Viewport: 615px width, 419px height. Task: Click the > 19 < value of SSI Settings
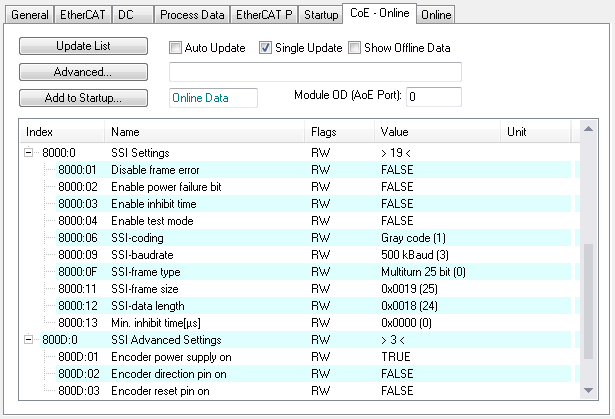396,153
